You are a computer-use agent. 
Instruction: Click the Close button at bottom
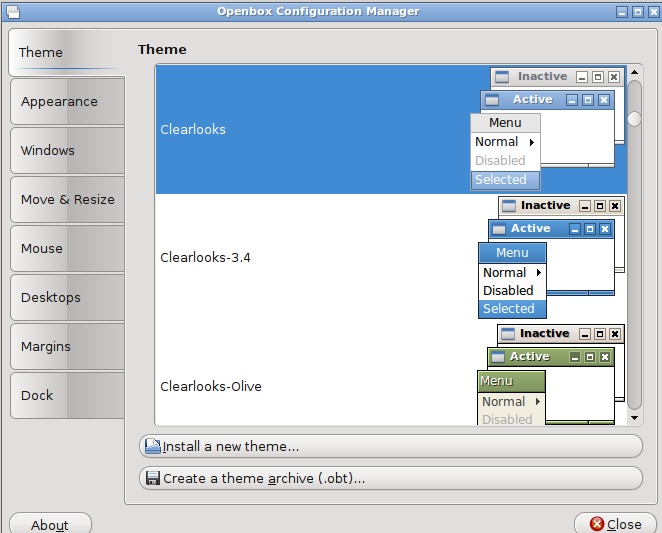(x=616, y=523)
